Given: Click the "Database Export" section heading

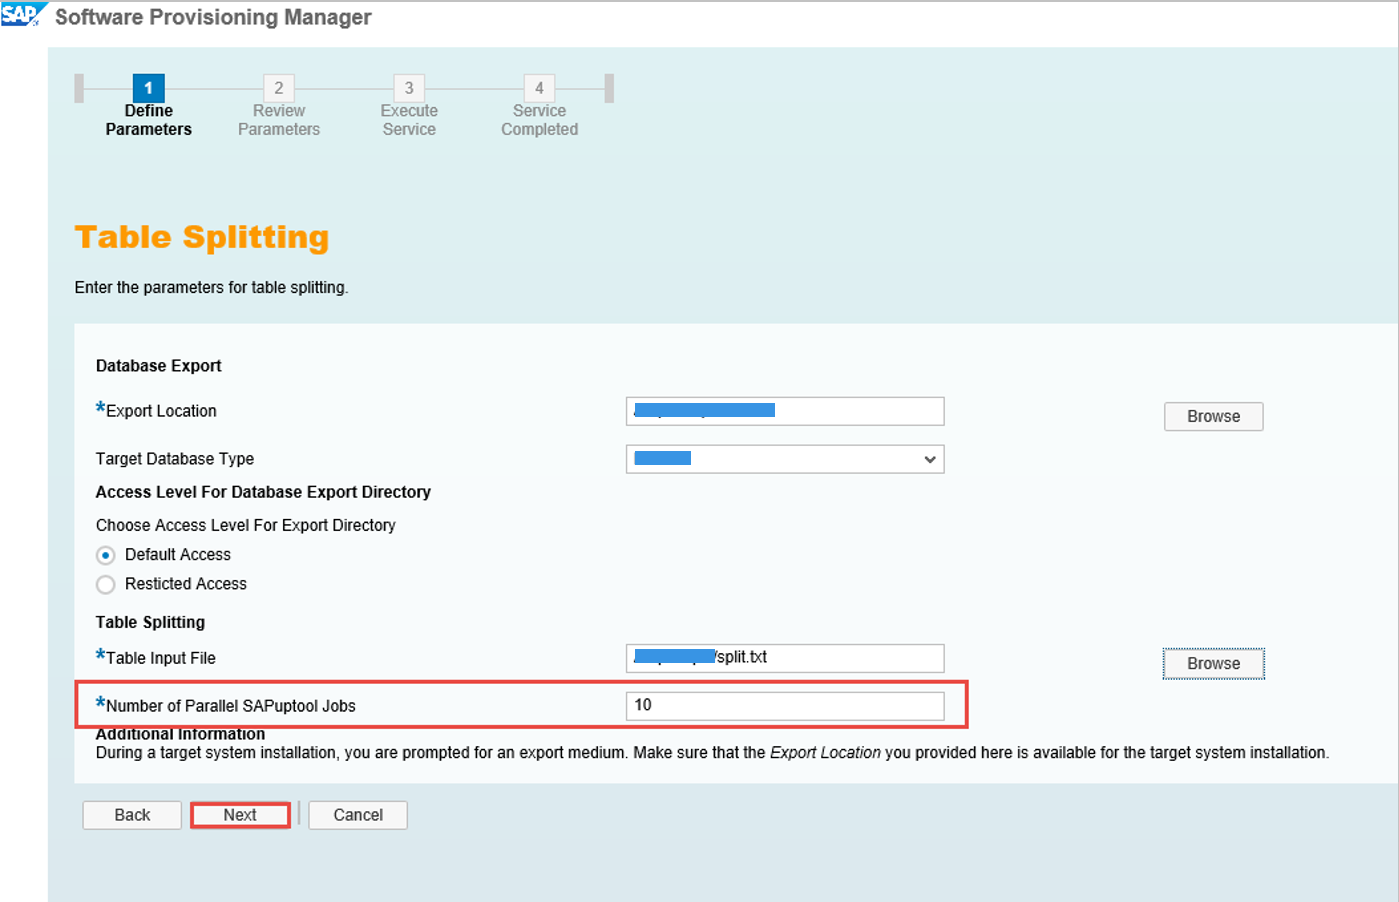Looking at the screenshot, I should tap(159, 366).
